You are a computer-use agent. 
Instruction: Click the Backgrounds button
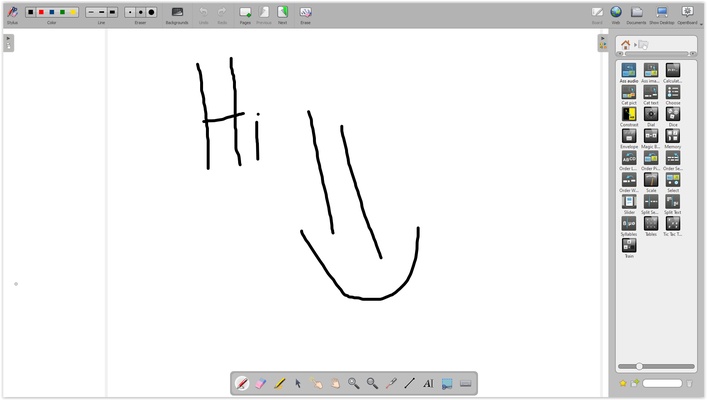point(177,13)
